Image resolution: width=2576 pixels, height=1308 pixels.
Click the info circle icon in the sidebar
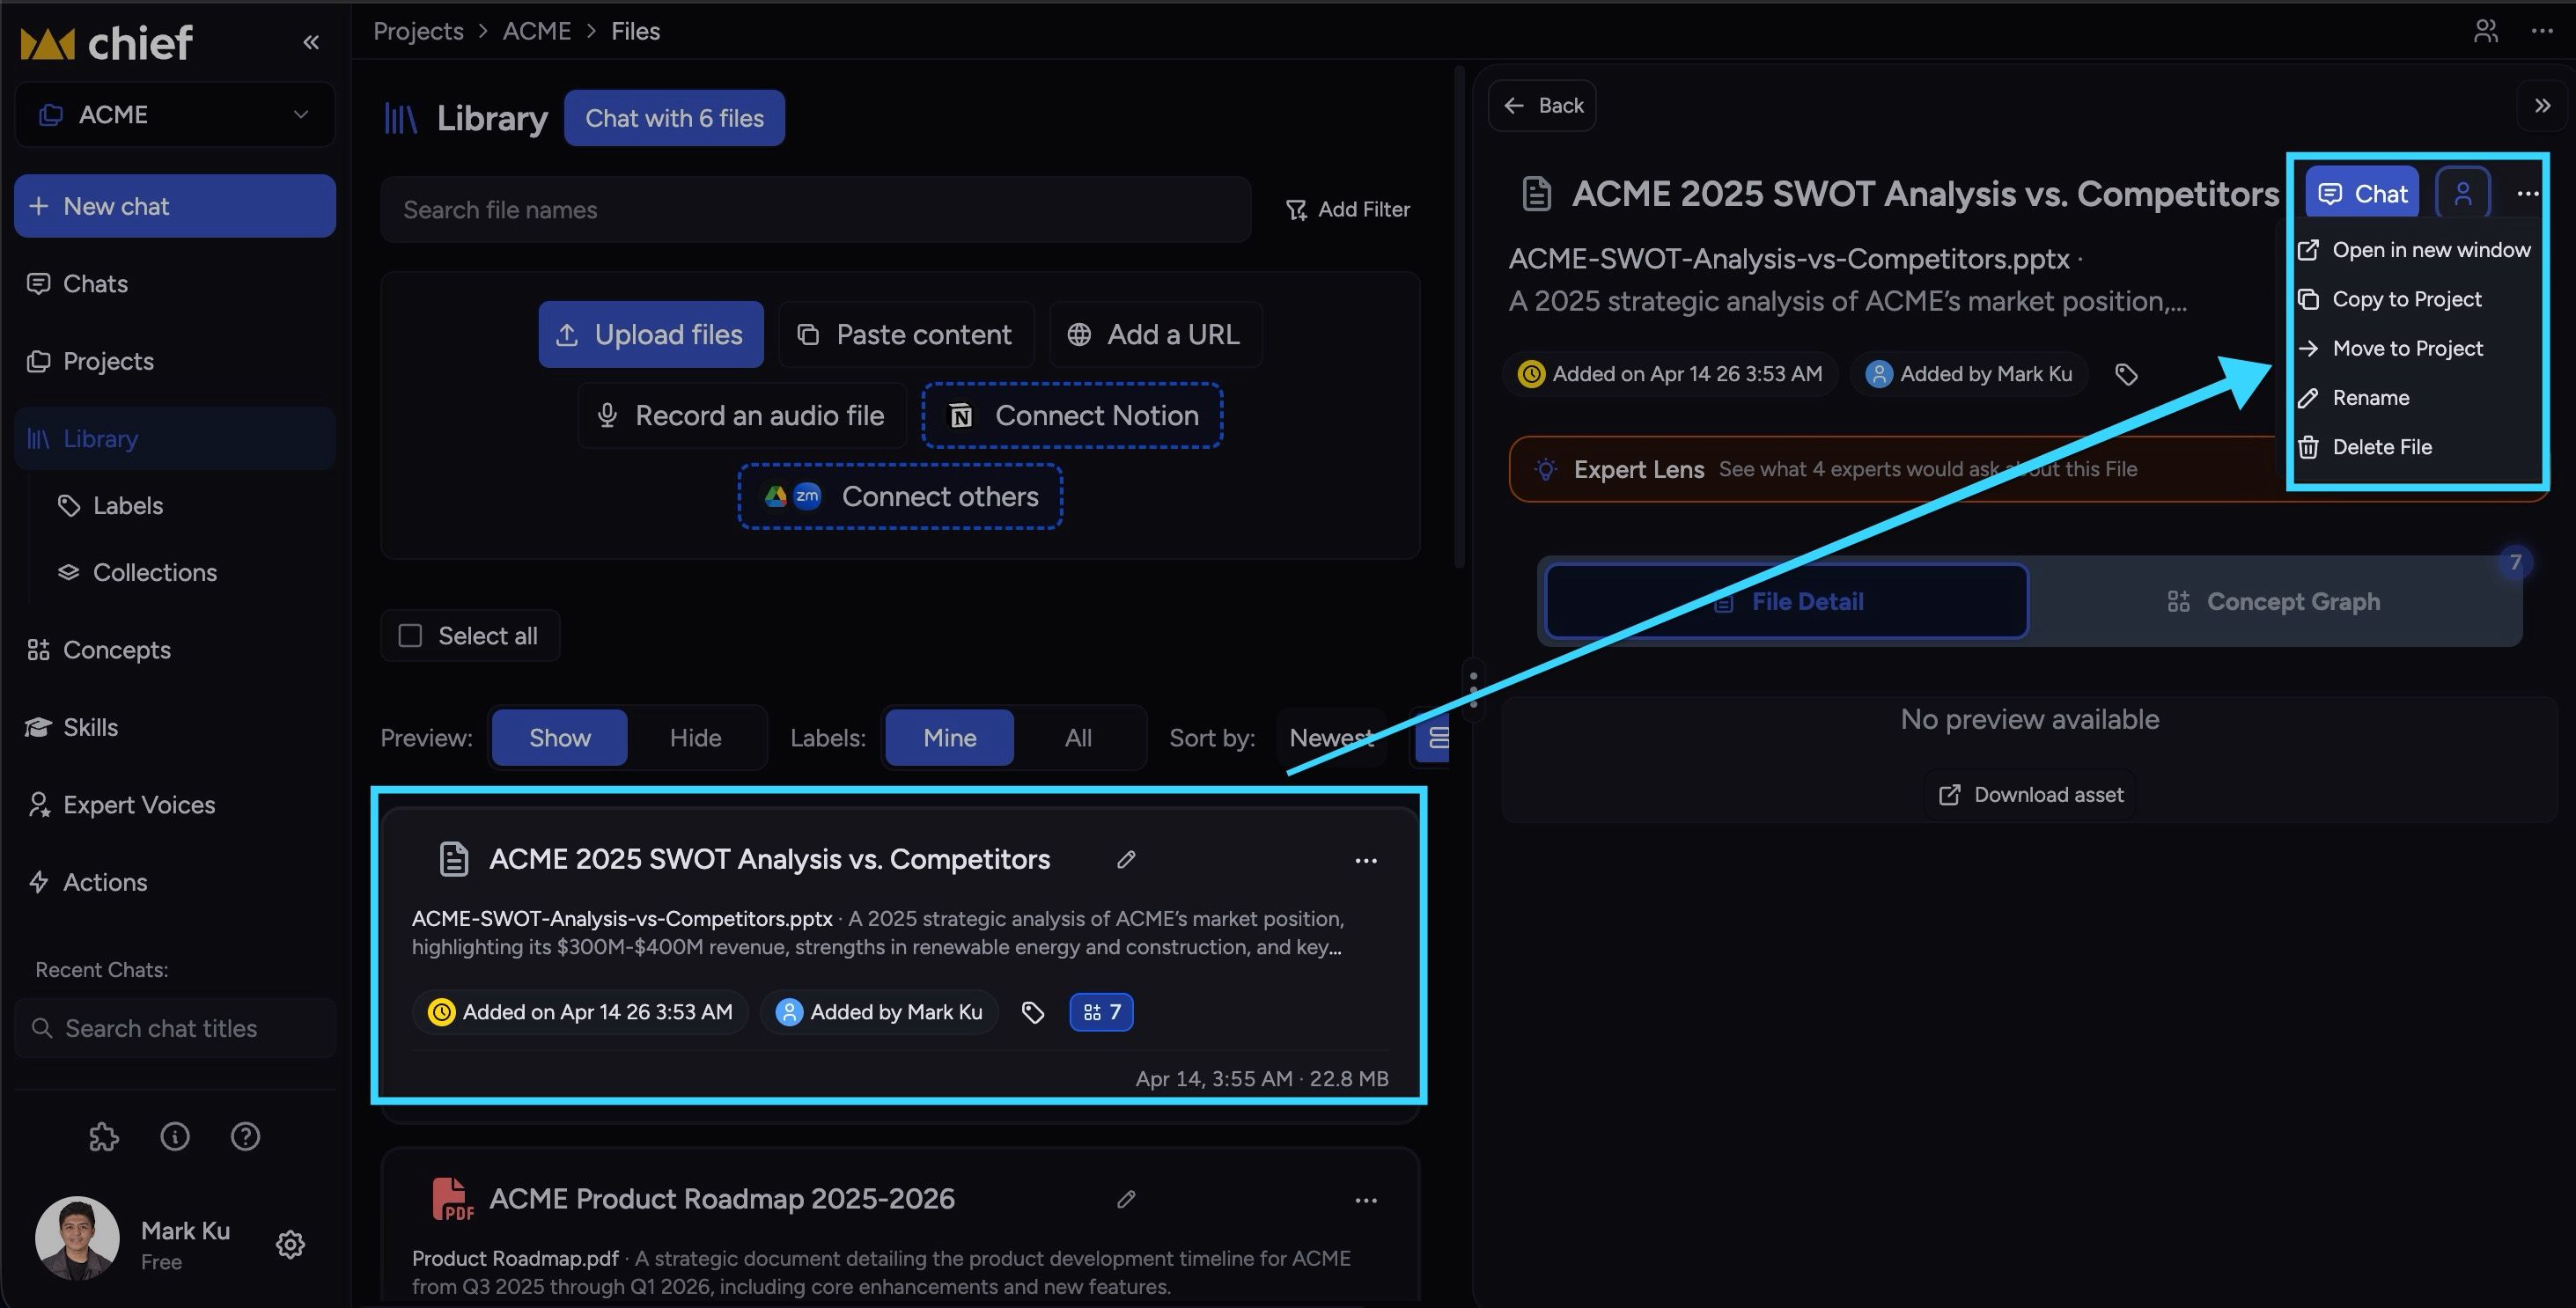175,1137
